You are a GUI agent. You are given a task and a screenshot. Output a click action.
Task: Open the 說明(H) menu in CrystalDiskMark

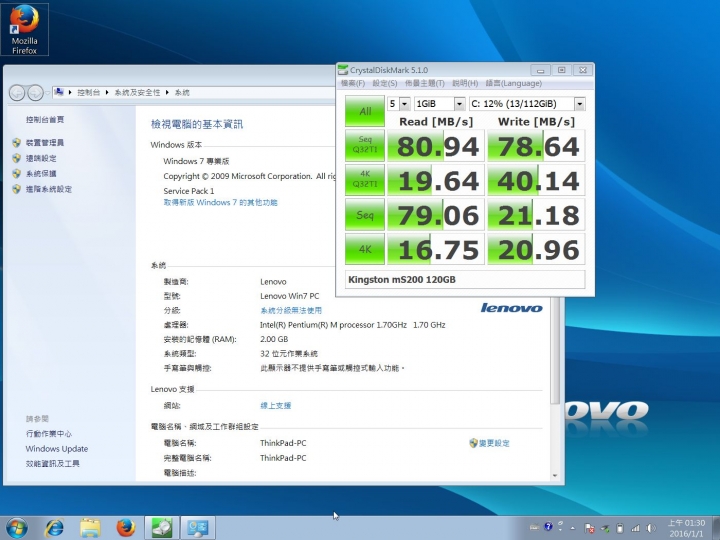[465, 83]
